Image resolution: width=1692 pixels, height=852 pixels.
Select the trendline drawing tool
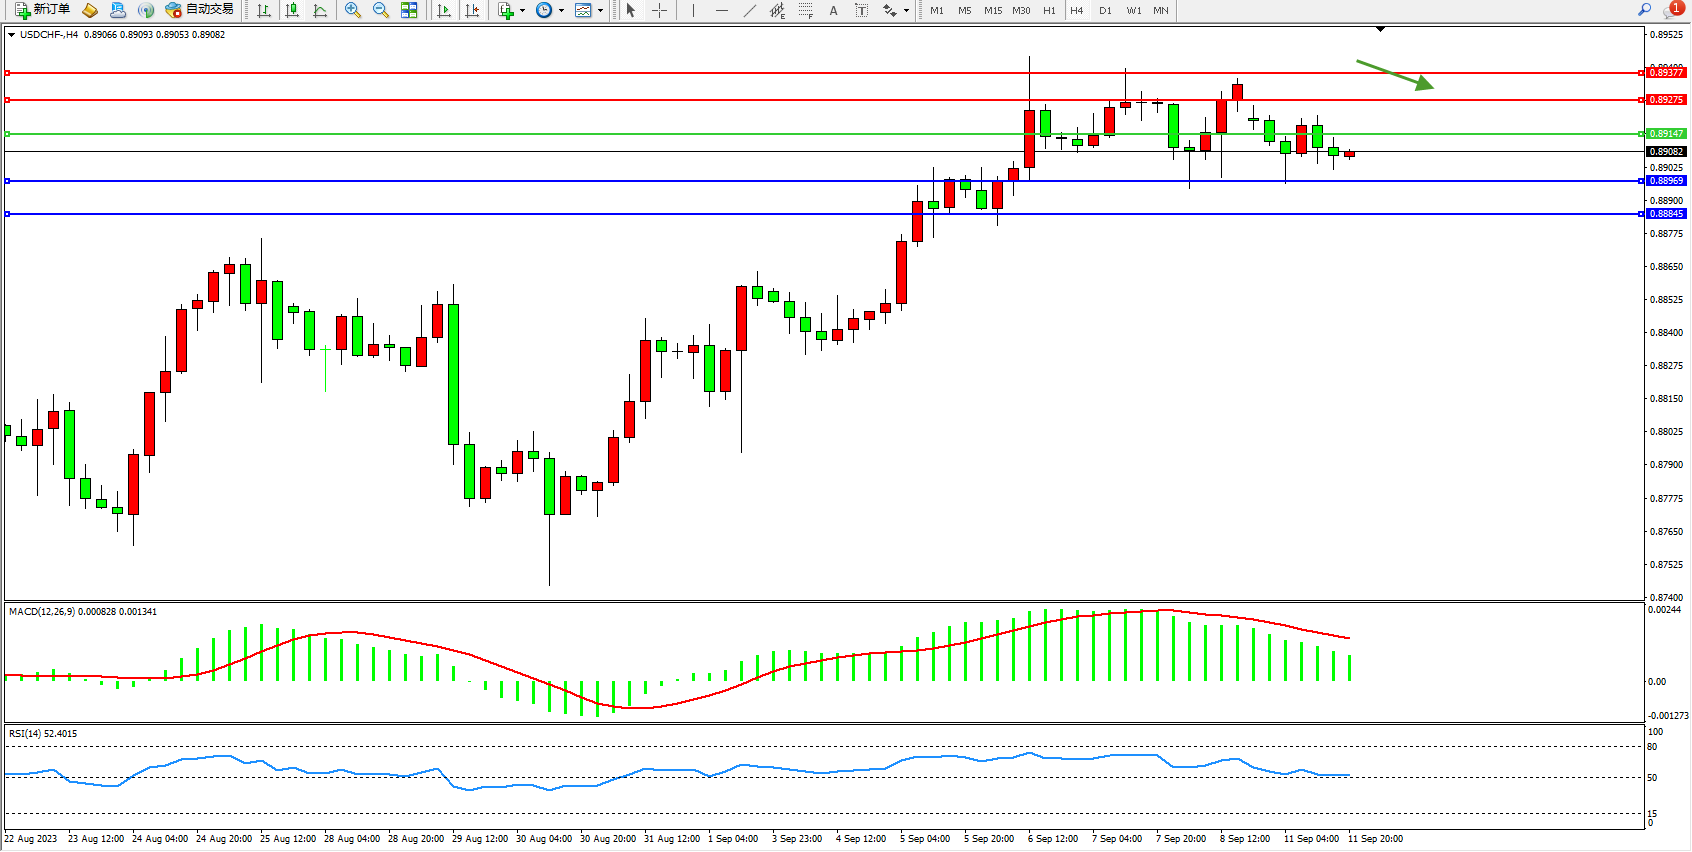[749, 10]
